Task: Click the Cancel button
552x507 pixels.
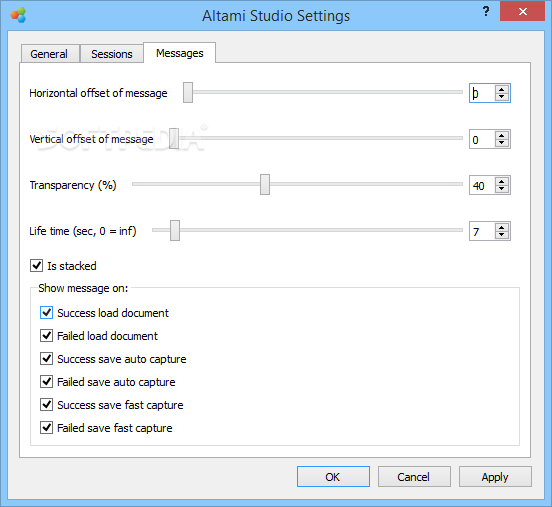Action: click(414, 477)
